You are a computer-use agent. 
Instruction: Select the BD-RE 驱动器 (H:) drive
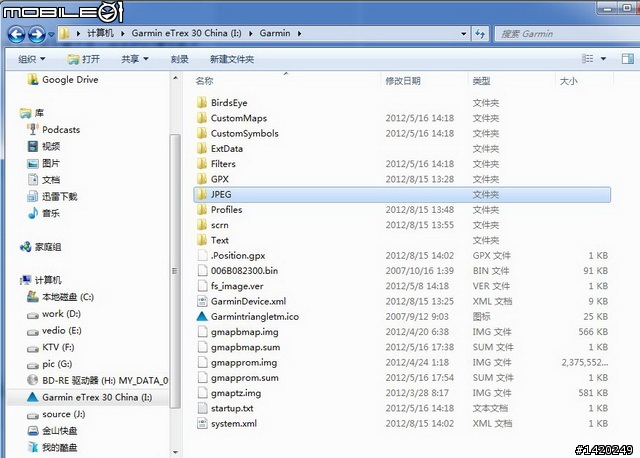[x=98, y=380]
